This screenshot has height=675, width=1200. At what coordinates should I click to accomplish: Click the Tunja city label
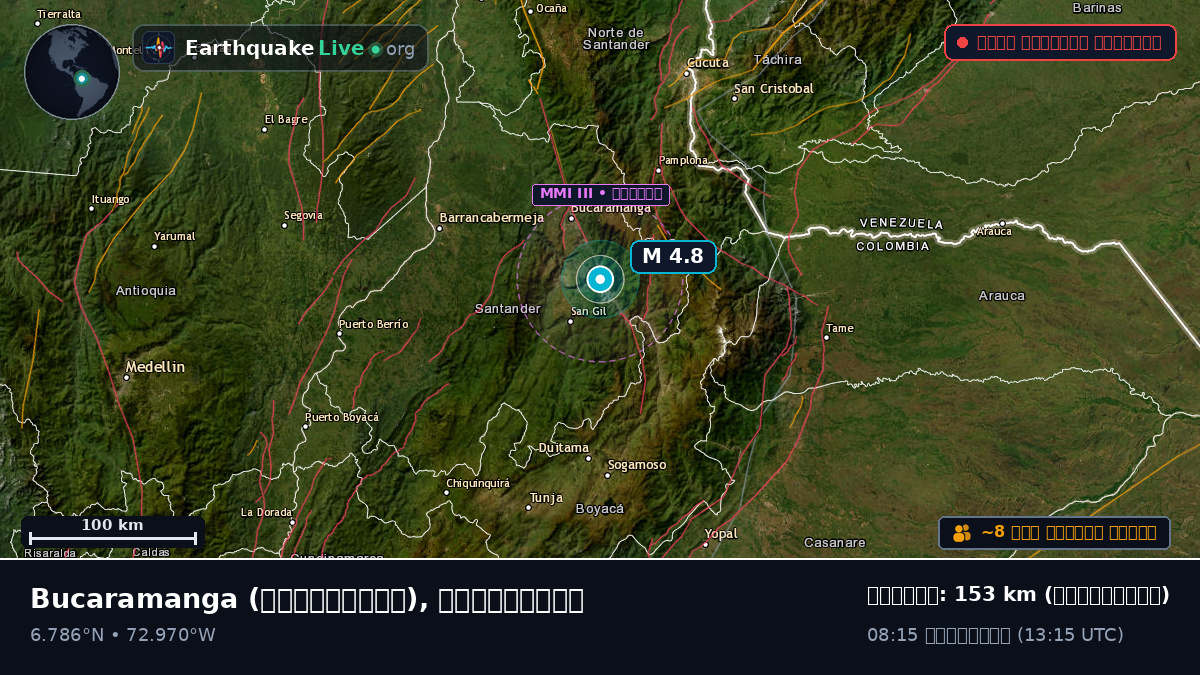[546, 498]
